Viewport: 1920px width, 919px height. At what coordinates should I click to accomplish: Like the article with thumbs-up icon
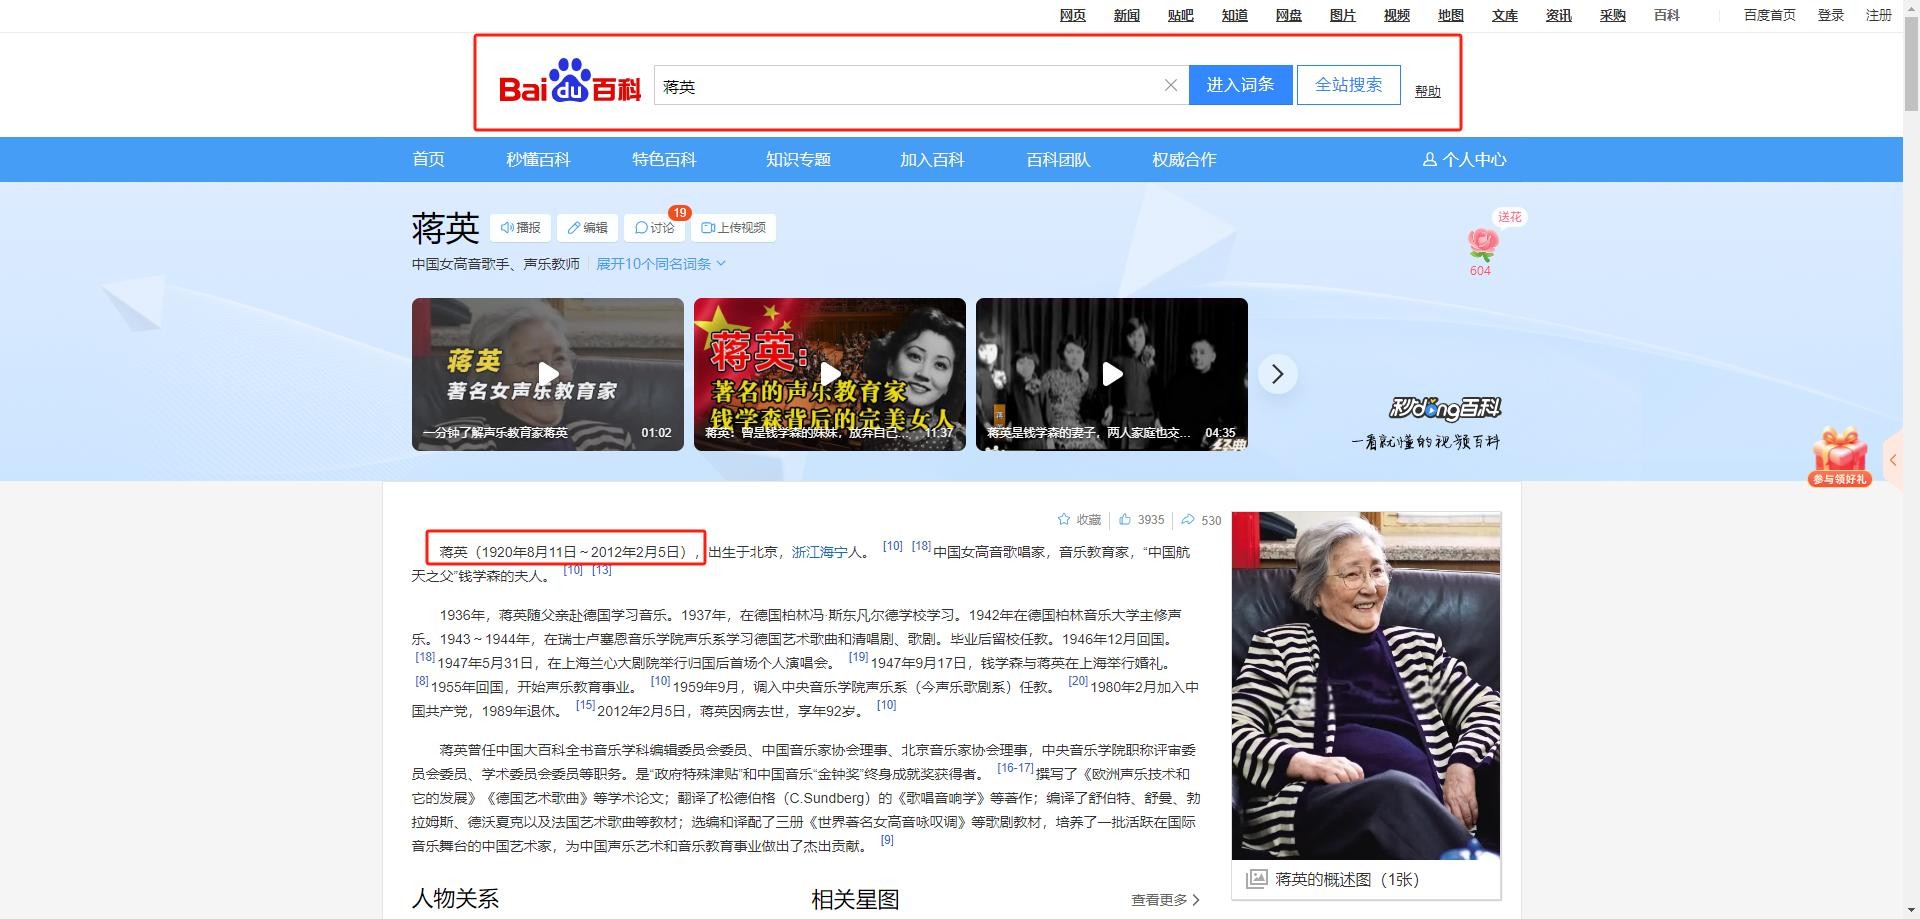tap(1125, 520)
